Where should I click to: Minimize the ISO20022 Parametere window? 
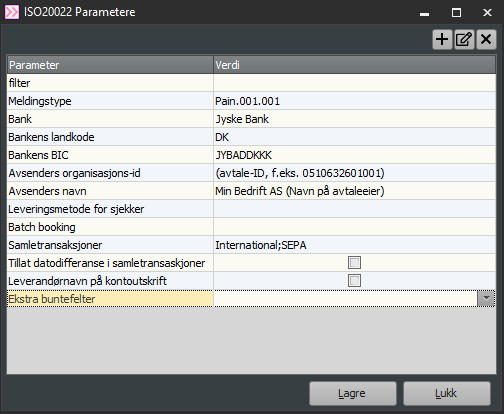pyautogui.click(x=424, y=13)
